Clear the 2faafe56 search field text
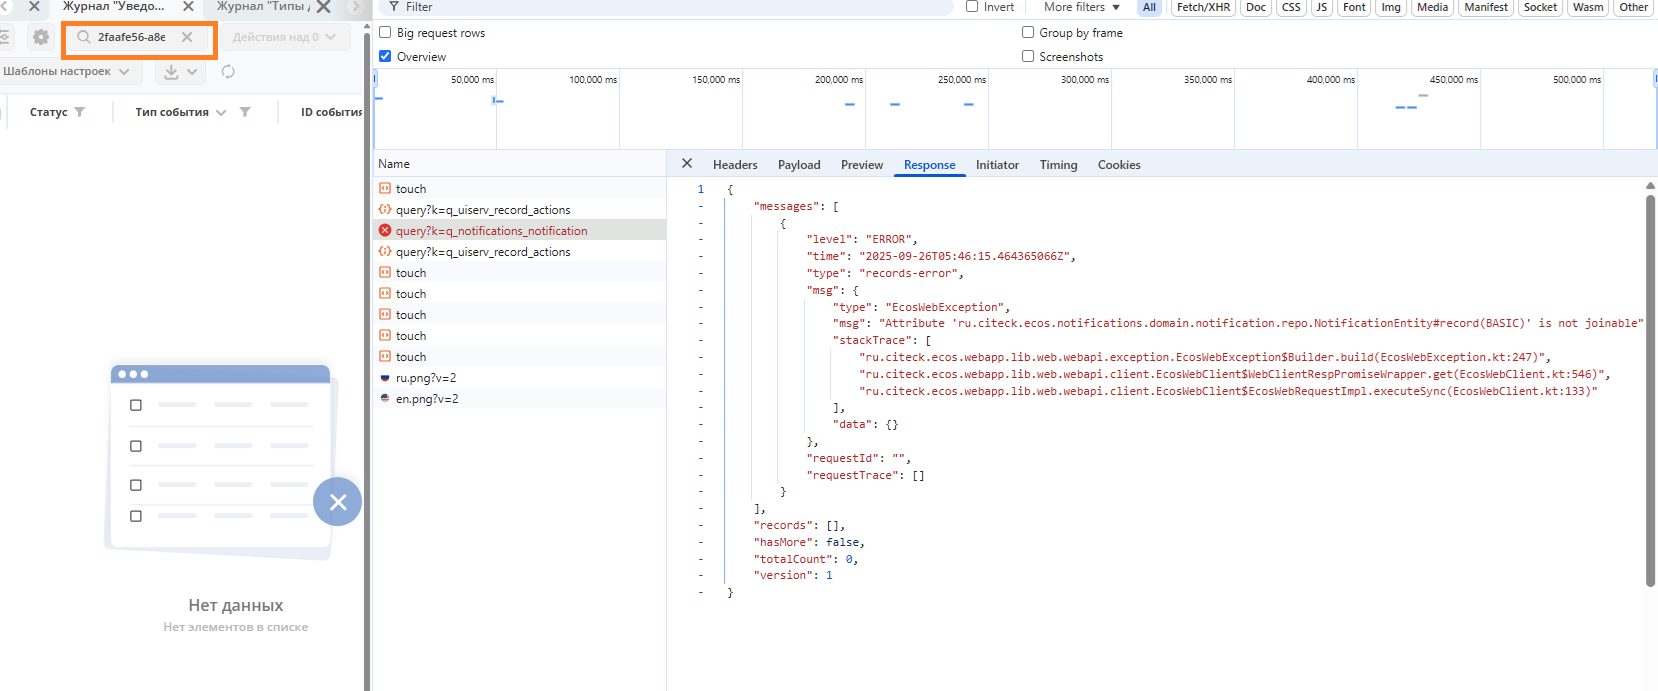 [x=187, y=37]
